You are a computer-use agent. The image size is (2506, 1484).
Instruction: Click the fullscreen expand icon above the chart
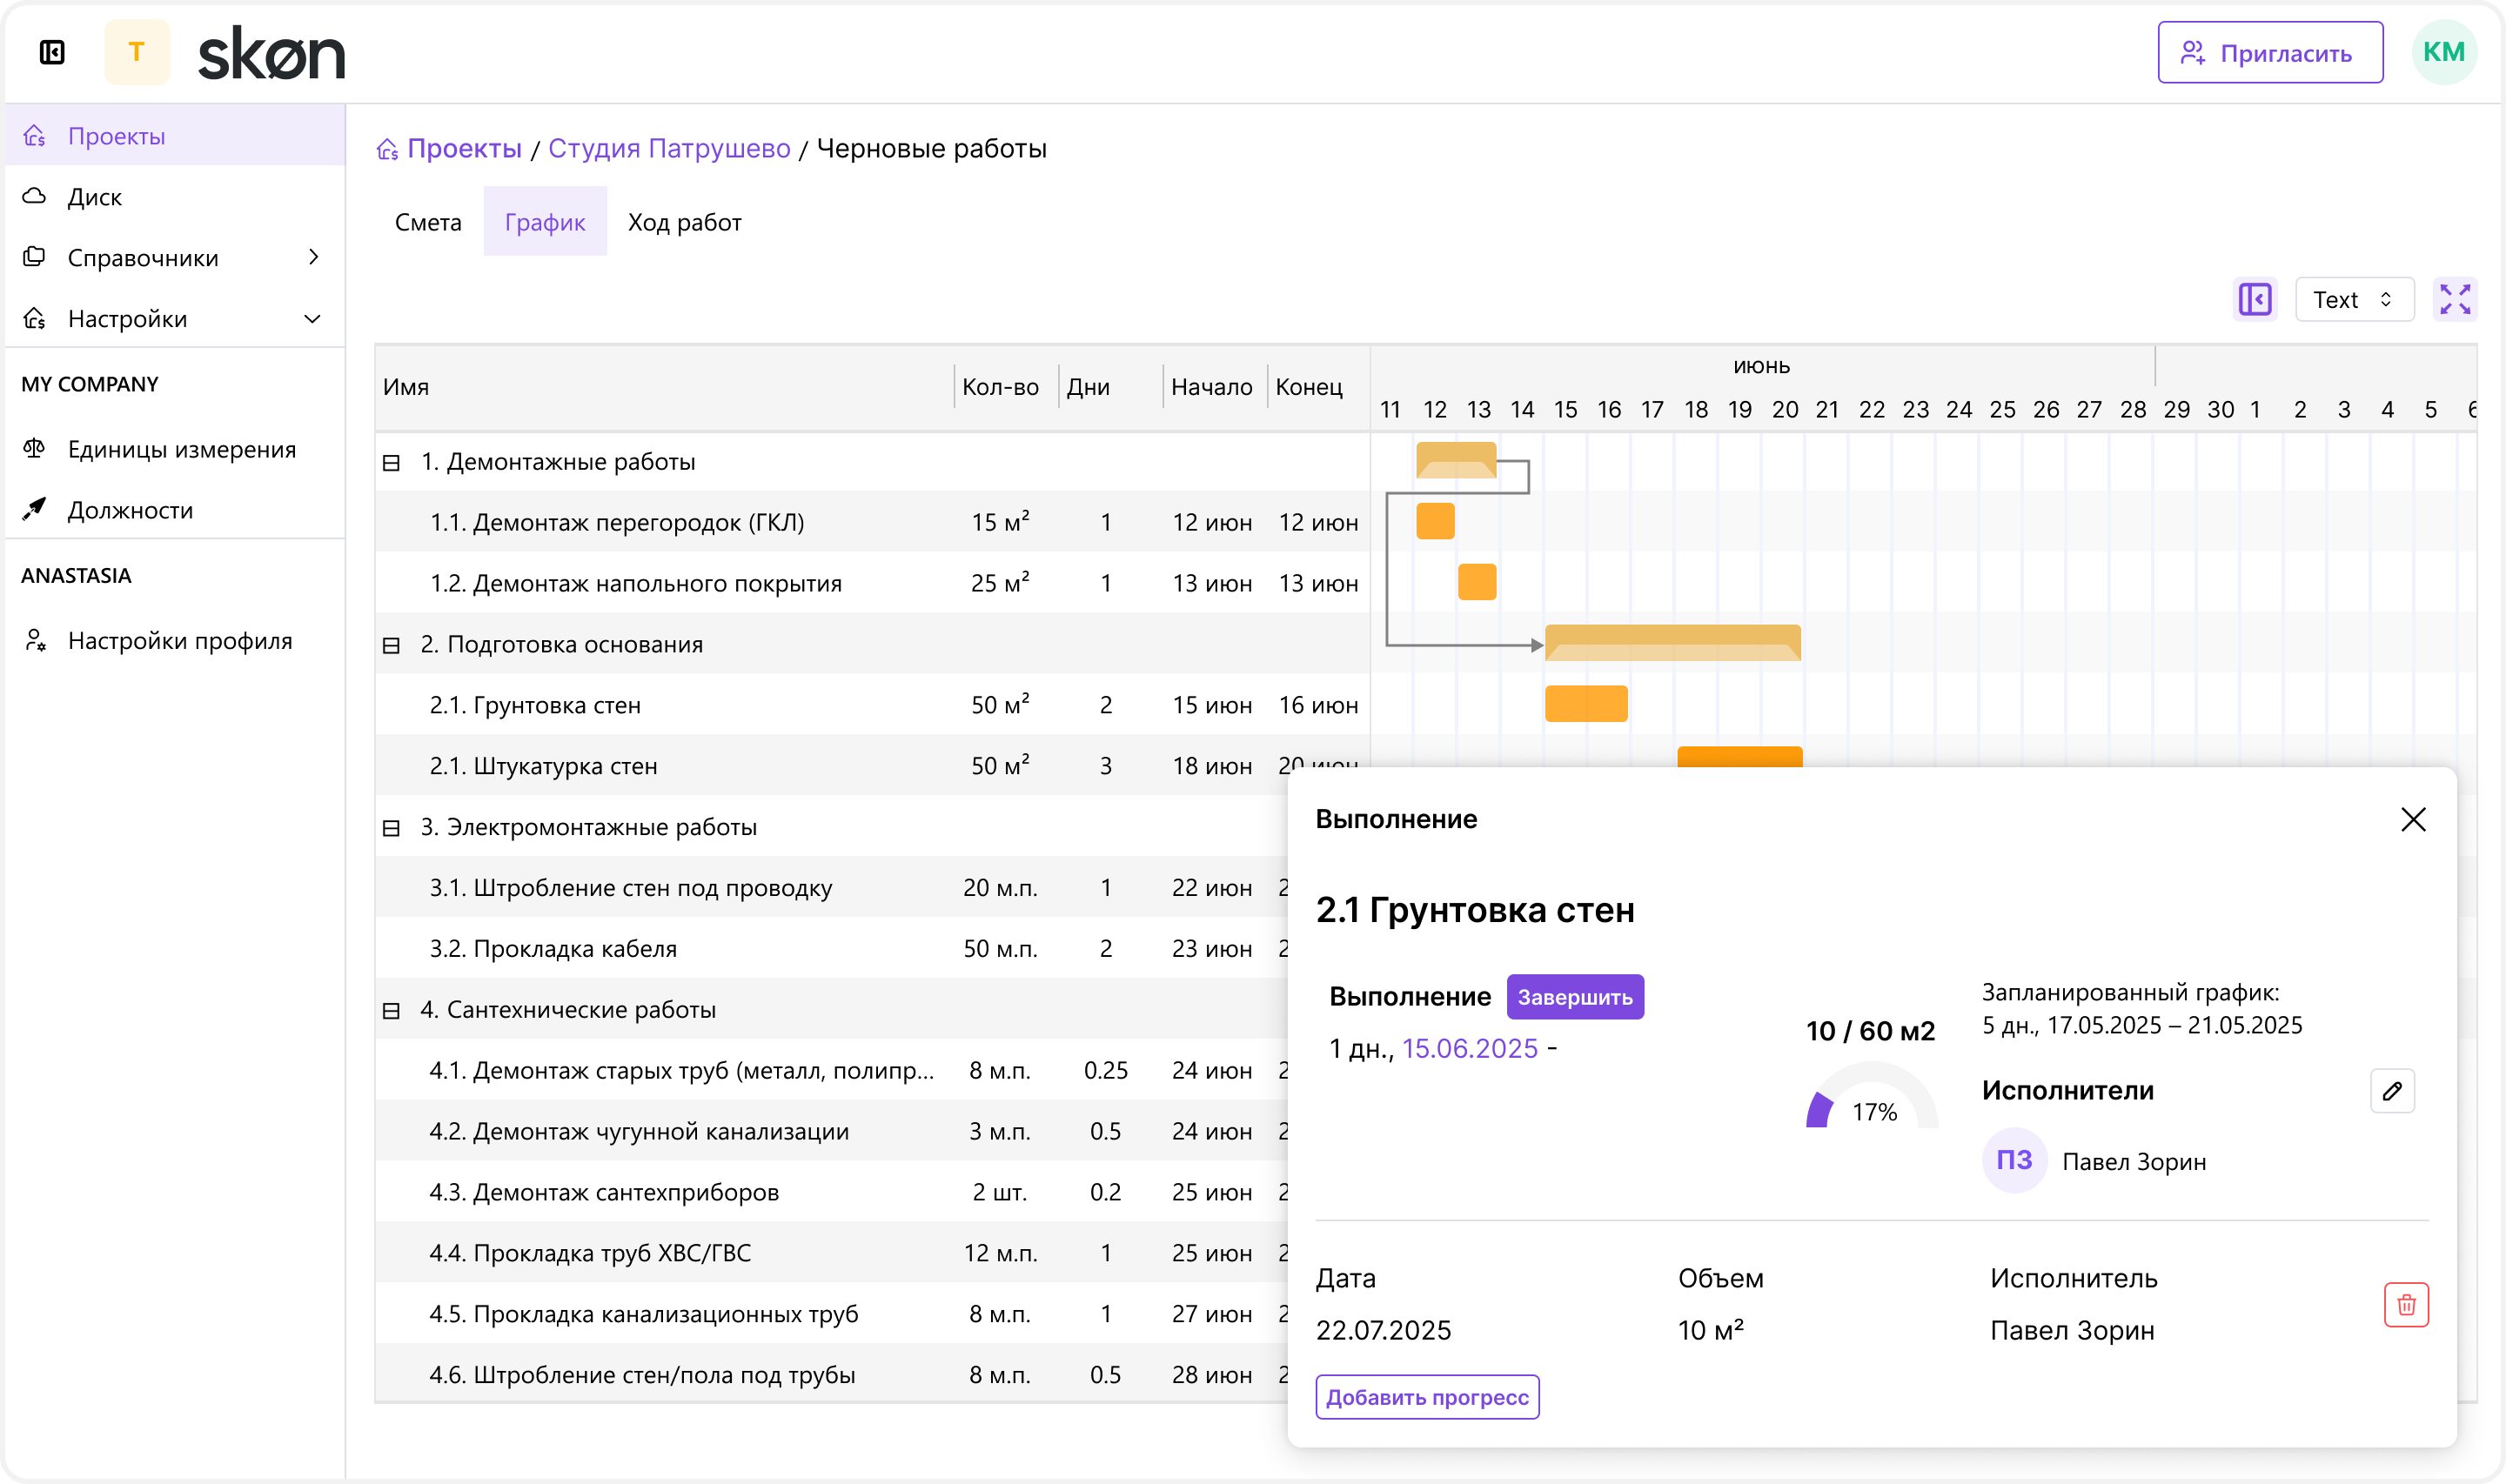[2454, 299]
